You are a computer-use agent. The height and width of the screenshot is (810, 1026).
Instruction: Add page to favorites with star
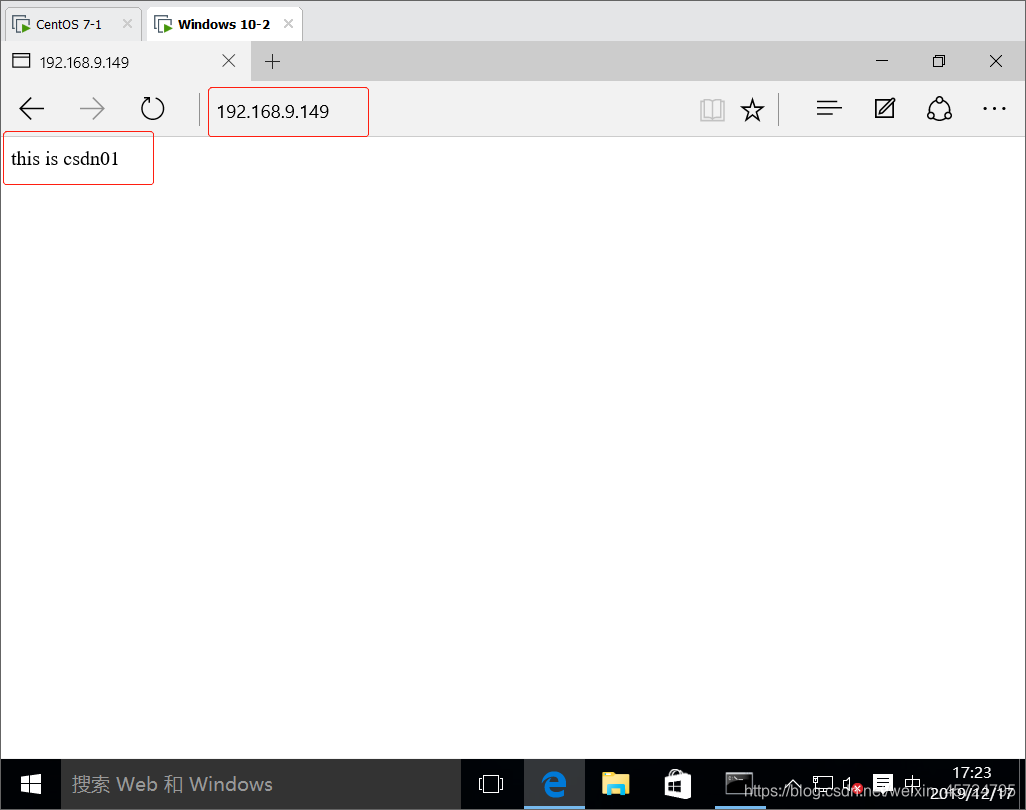pyautogui.click(x=752, y=110)
